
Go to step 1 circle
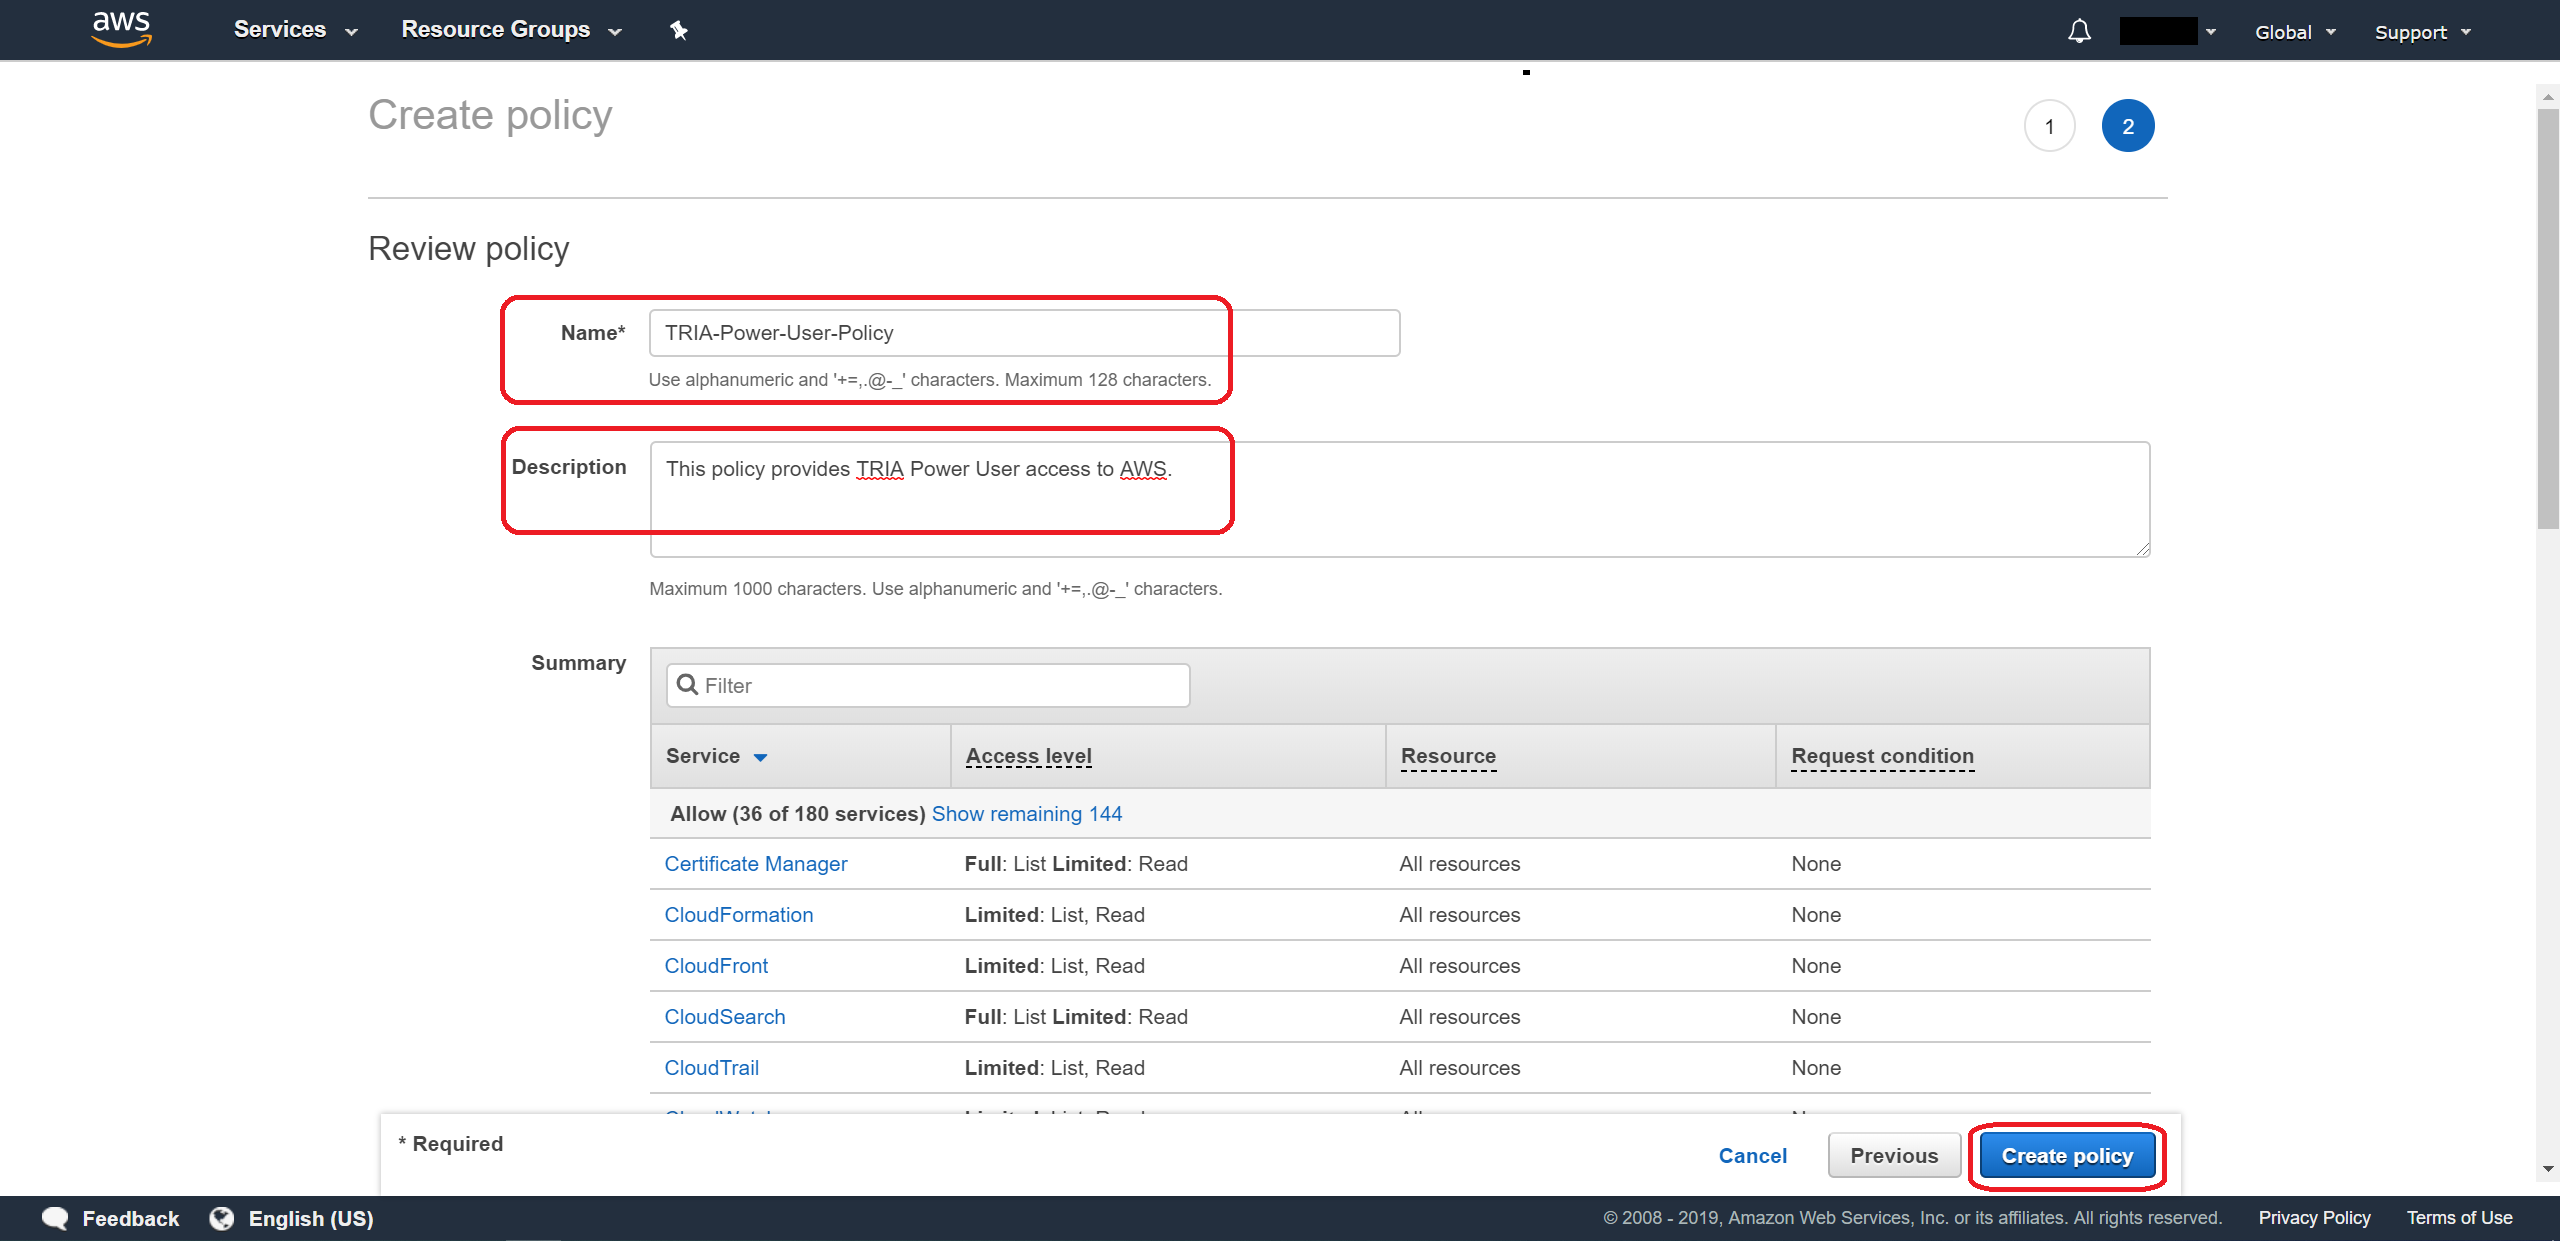2049,126
